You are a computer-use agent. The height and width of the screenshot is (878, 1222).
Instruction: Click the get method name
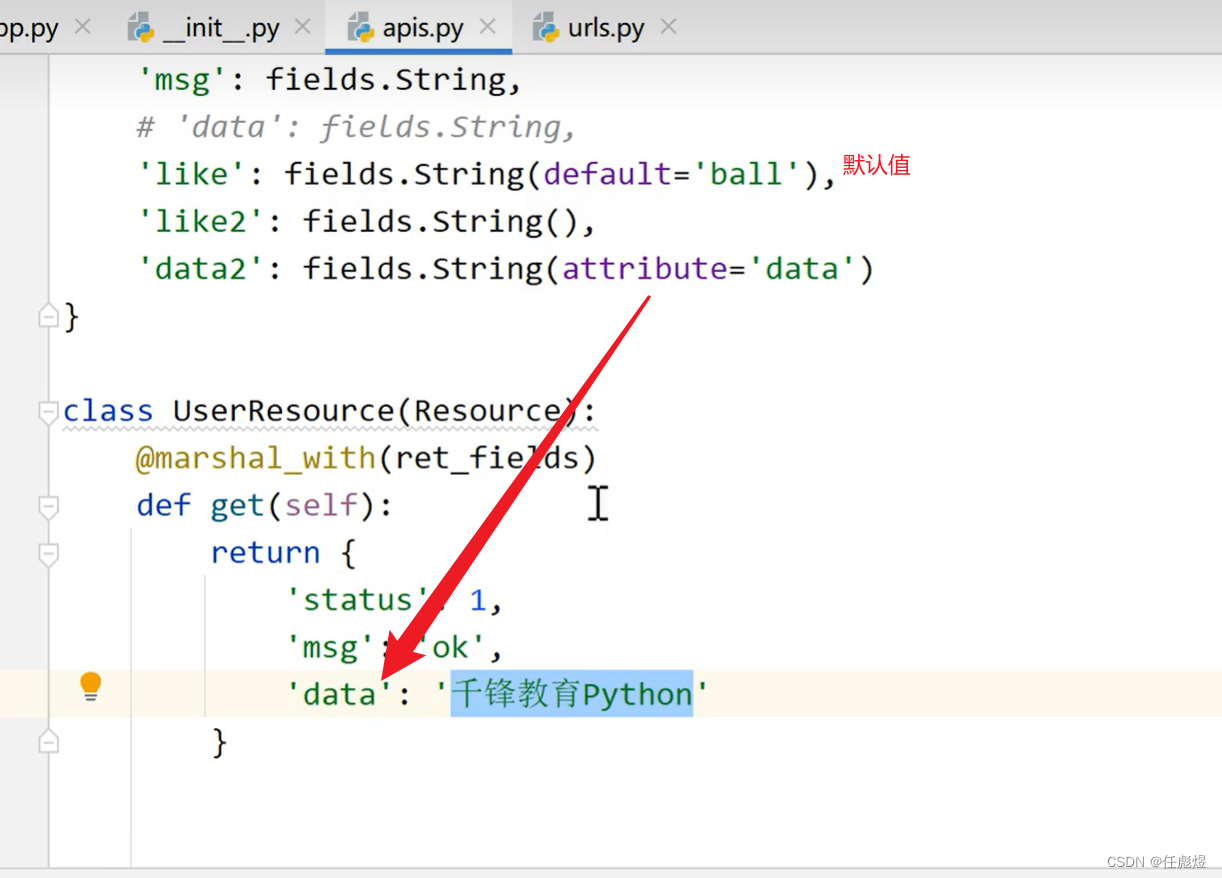tap(237, 506)
